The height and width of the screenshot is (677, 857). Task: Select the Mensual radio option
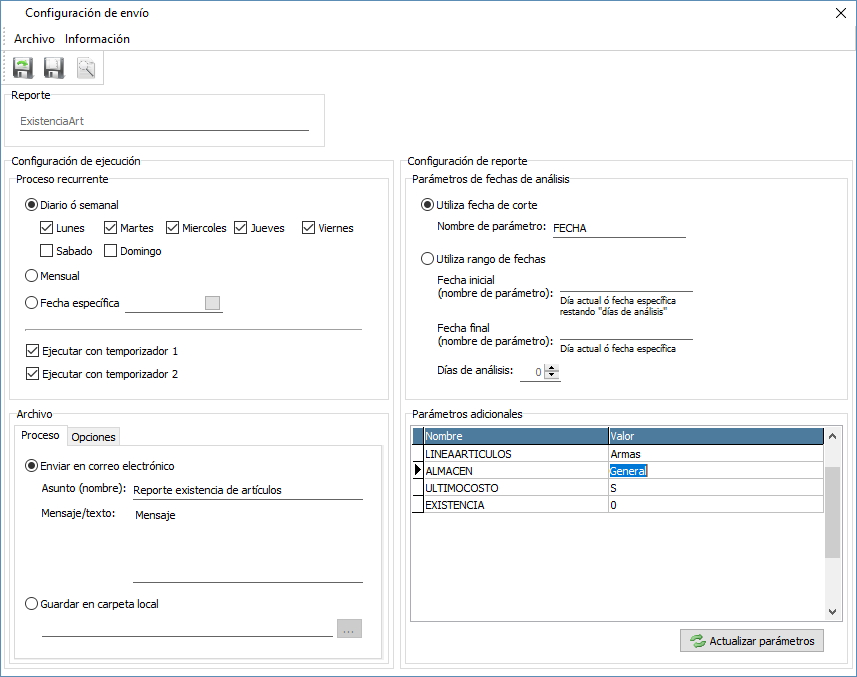[33, 276]
